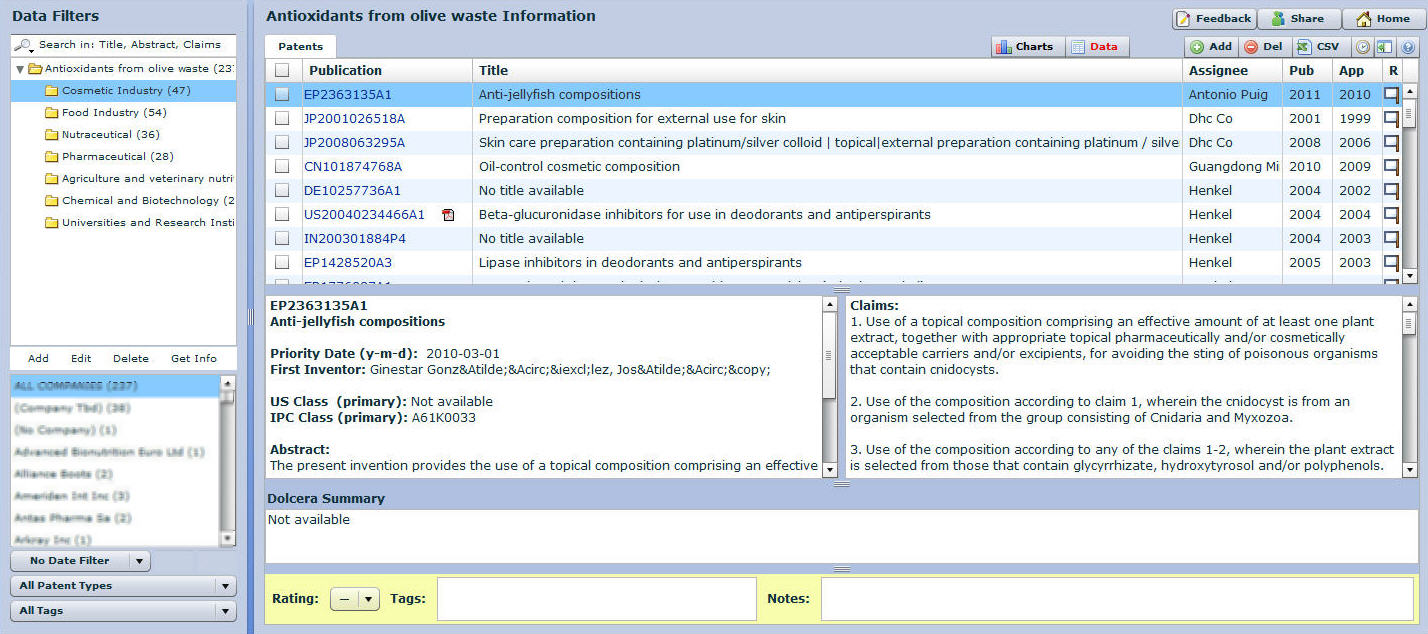Click the panel layout toggle icon
The height and width of the screenshot is (634, 1428).
click(1385, 47)
